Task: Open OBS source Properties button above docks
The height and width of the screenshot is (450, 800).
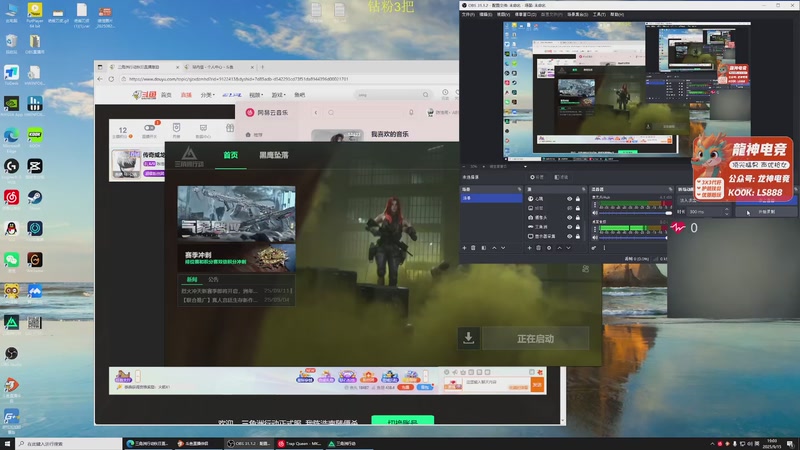Action: [x=536, y=177]
